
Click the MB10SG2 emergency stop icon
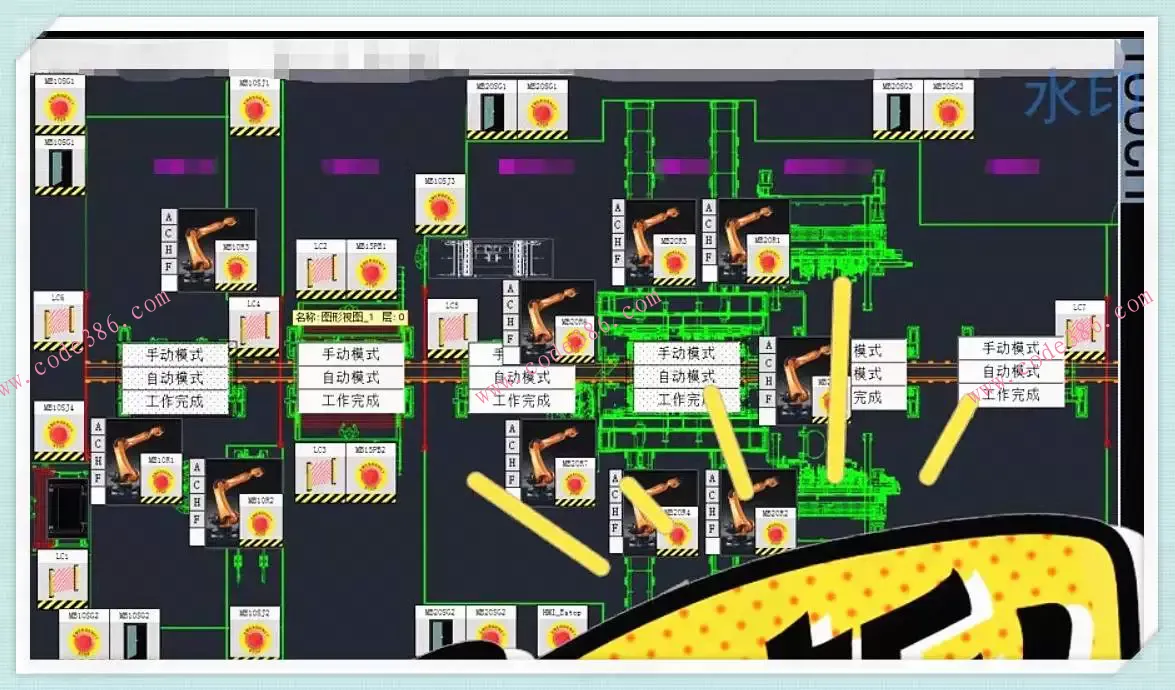(x=84, y=635)
